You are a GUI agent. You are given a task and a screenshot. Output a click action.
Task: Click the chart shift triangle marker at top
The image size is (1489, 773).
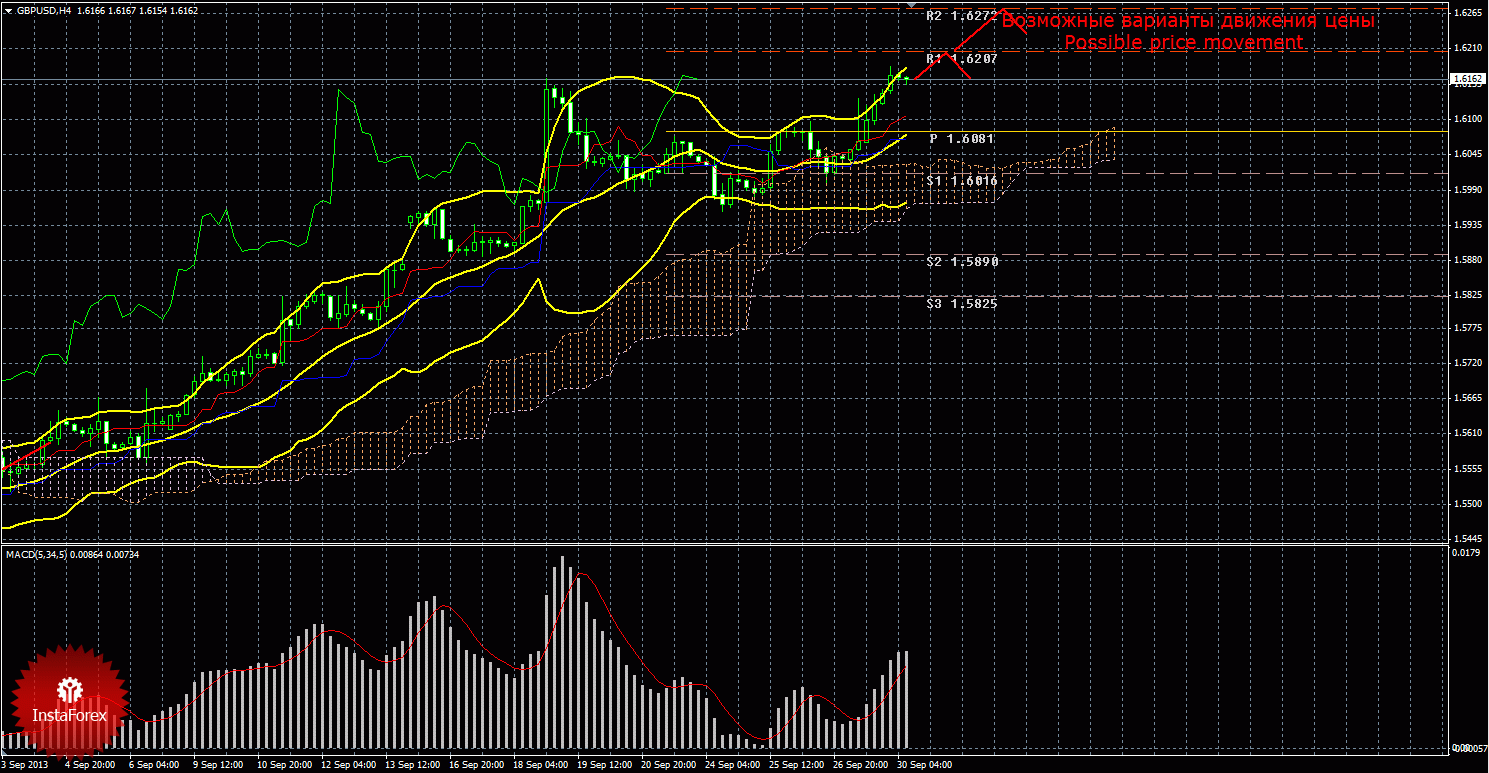point(913,5)
